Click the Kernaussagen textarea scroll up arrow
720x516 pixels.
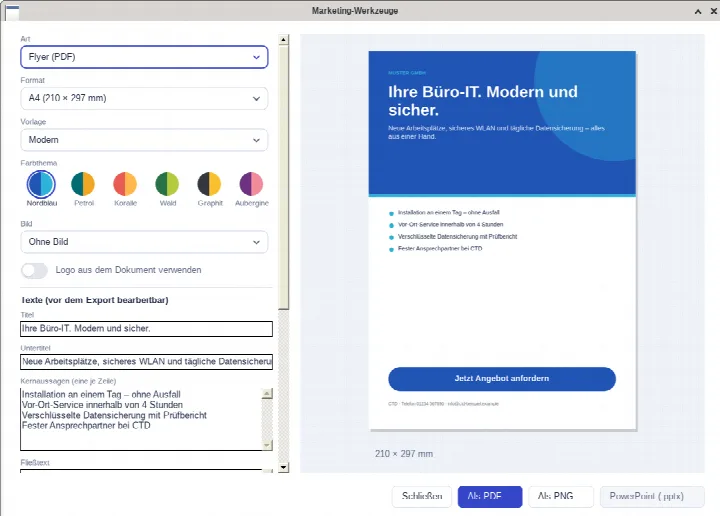pyautogui.click(x=267, y=393)
